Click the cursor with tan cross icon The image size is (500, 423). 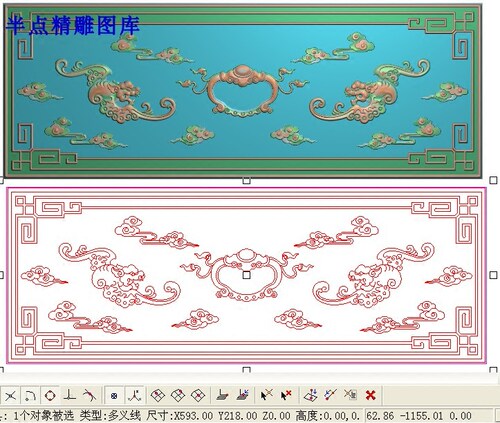click(266, 395)
